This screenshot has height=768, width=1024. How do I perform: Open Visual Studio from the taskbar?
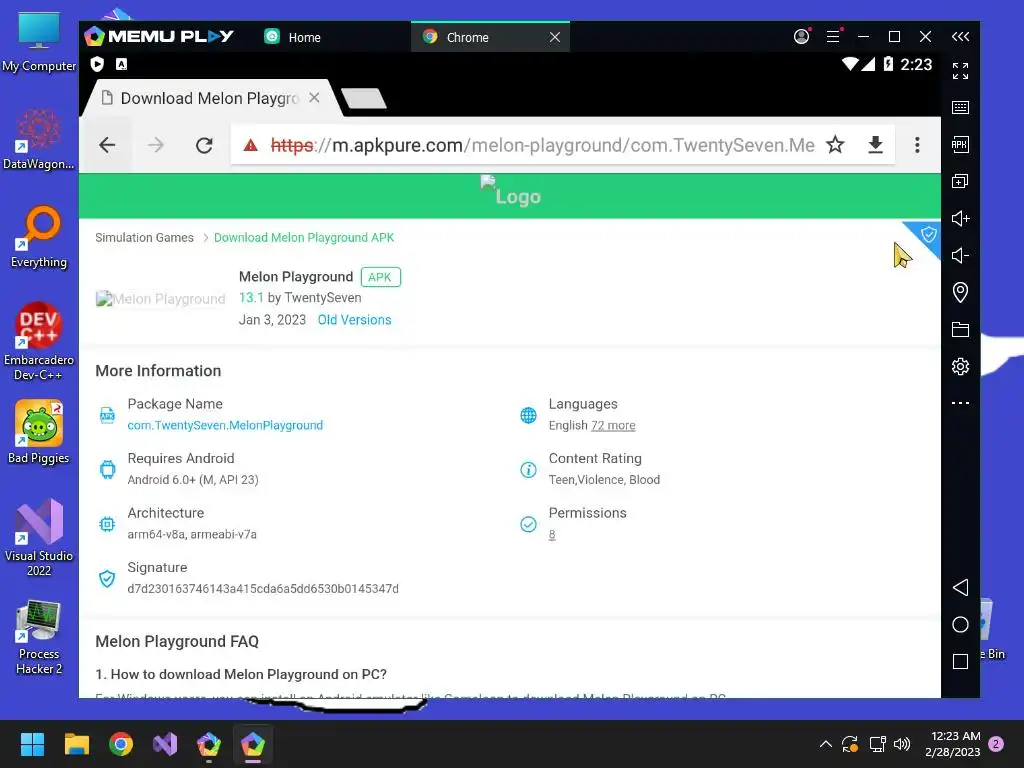tap(165, 744)
